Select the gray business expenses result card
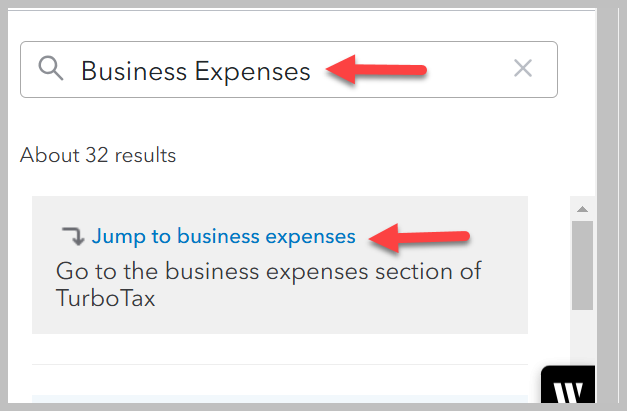 pos(280,265)
